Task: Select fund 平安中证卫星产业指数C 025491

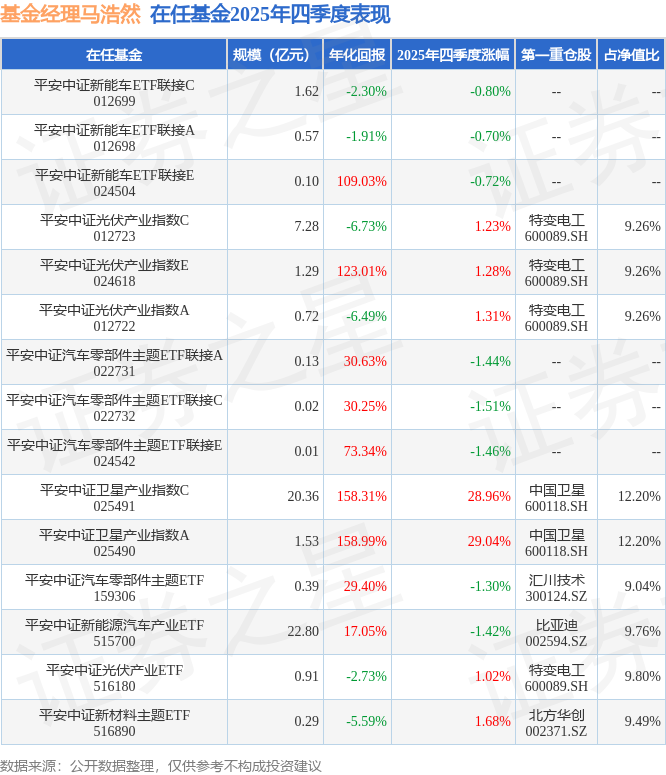Action: 114,497
